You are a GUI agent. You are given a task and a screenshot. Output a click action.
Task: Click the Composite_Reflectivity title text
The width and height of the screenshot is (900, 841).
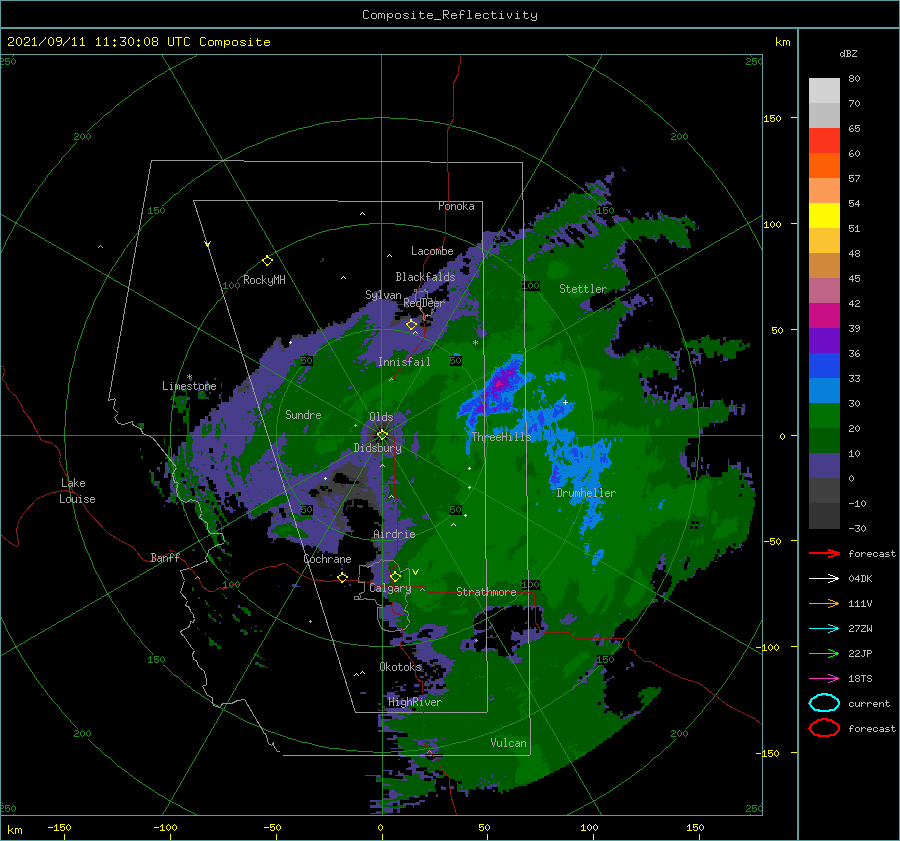pyautogui.click(x=450, y=15)
